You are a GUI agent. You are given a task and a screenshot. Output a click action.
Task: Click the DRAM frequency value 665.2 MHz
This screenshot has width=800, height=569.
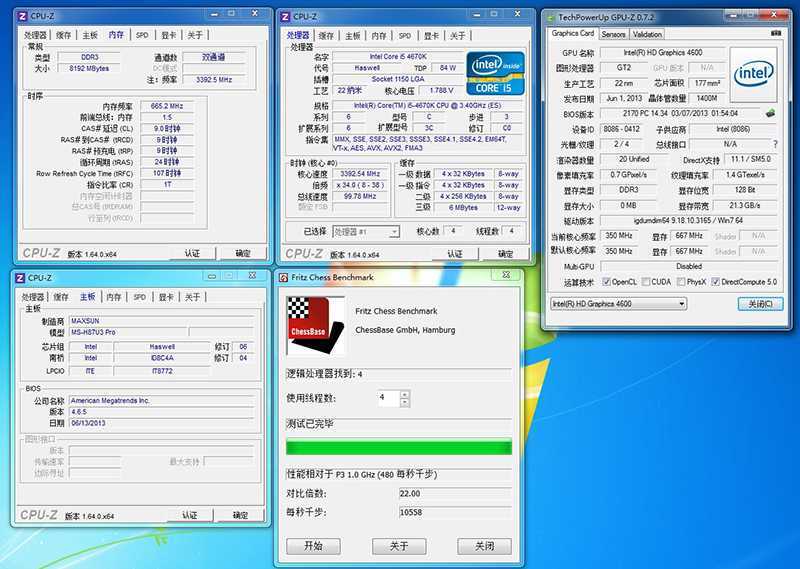pos(167,106)
